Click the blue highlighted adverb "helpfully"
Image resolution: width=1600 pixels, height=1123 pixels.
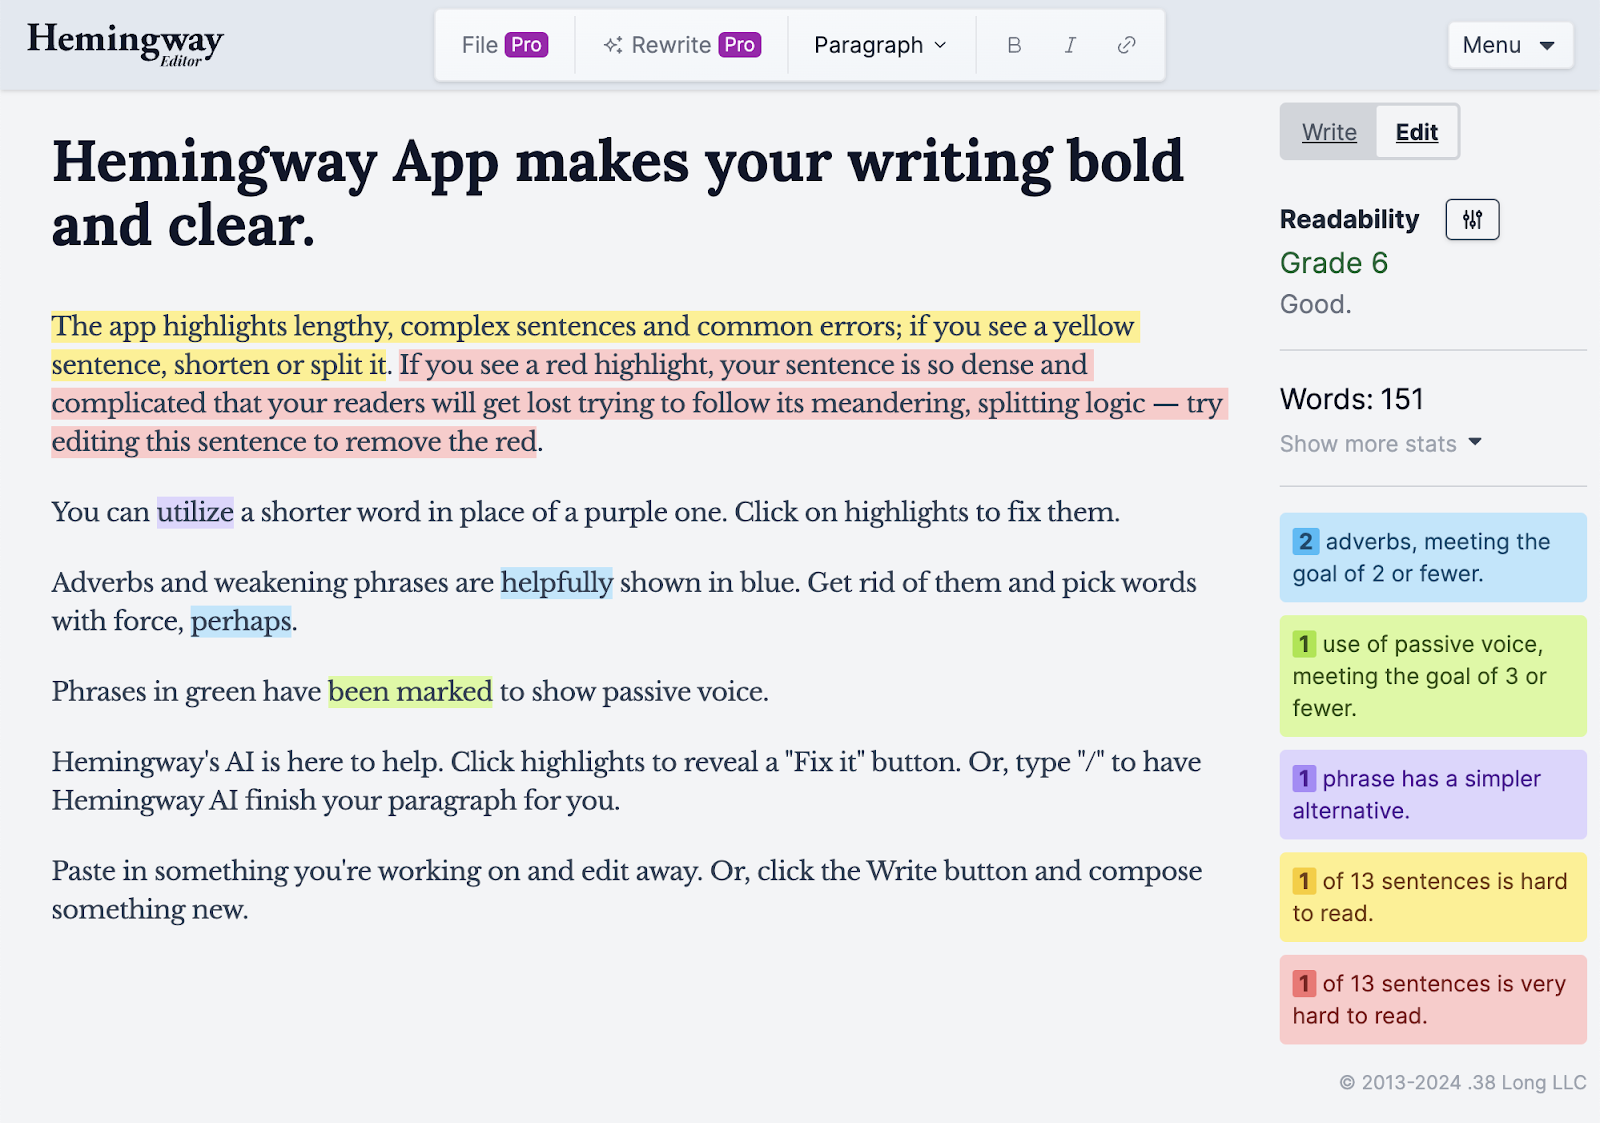point(557,582)
